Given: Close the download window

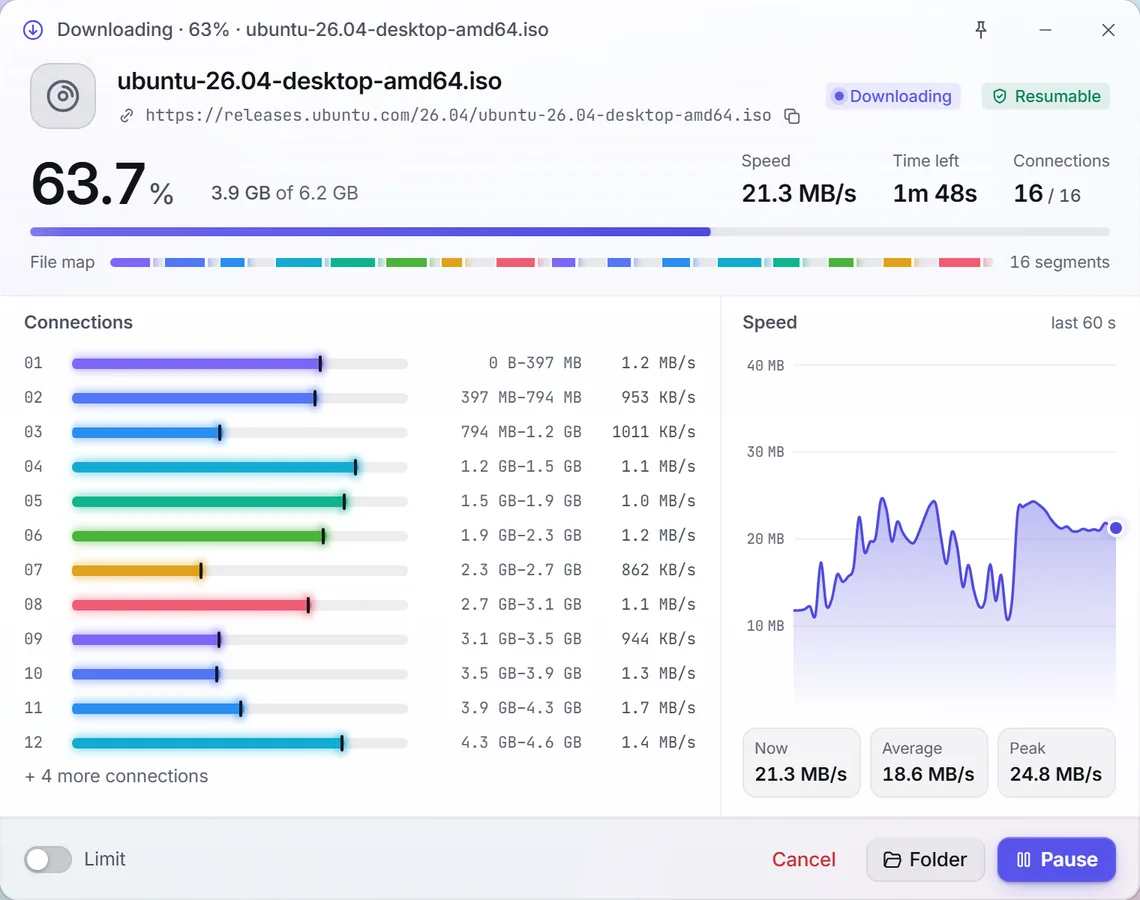Looking at the screenshot, I should 1108,30.
